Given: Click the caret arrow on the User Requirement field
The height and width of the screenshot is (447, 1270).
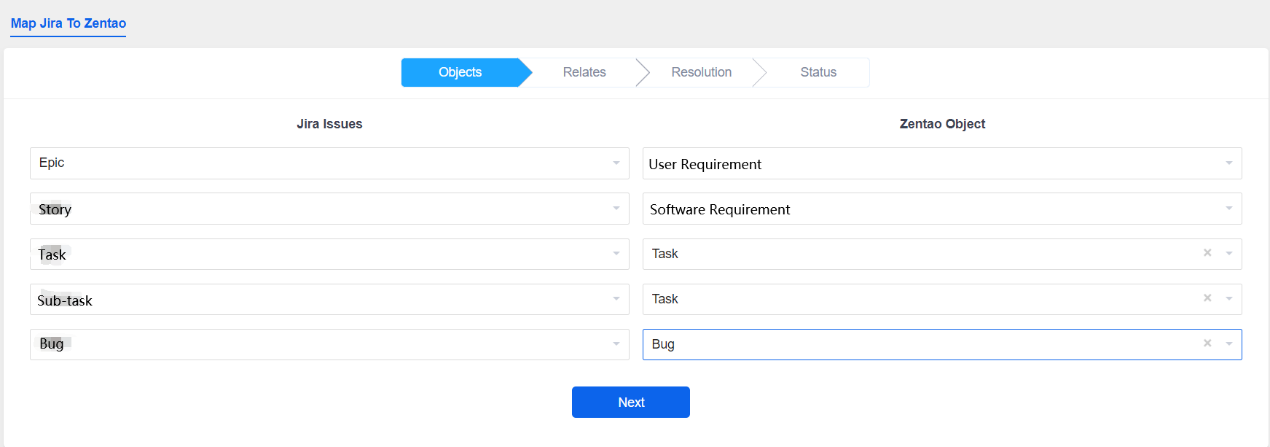Looking at the screenshot, I should coord(1228,163).
